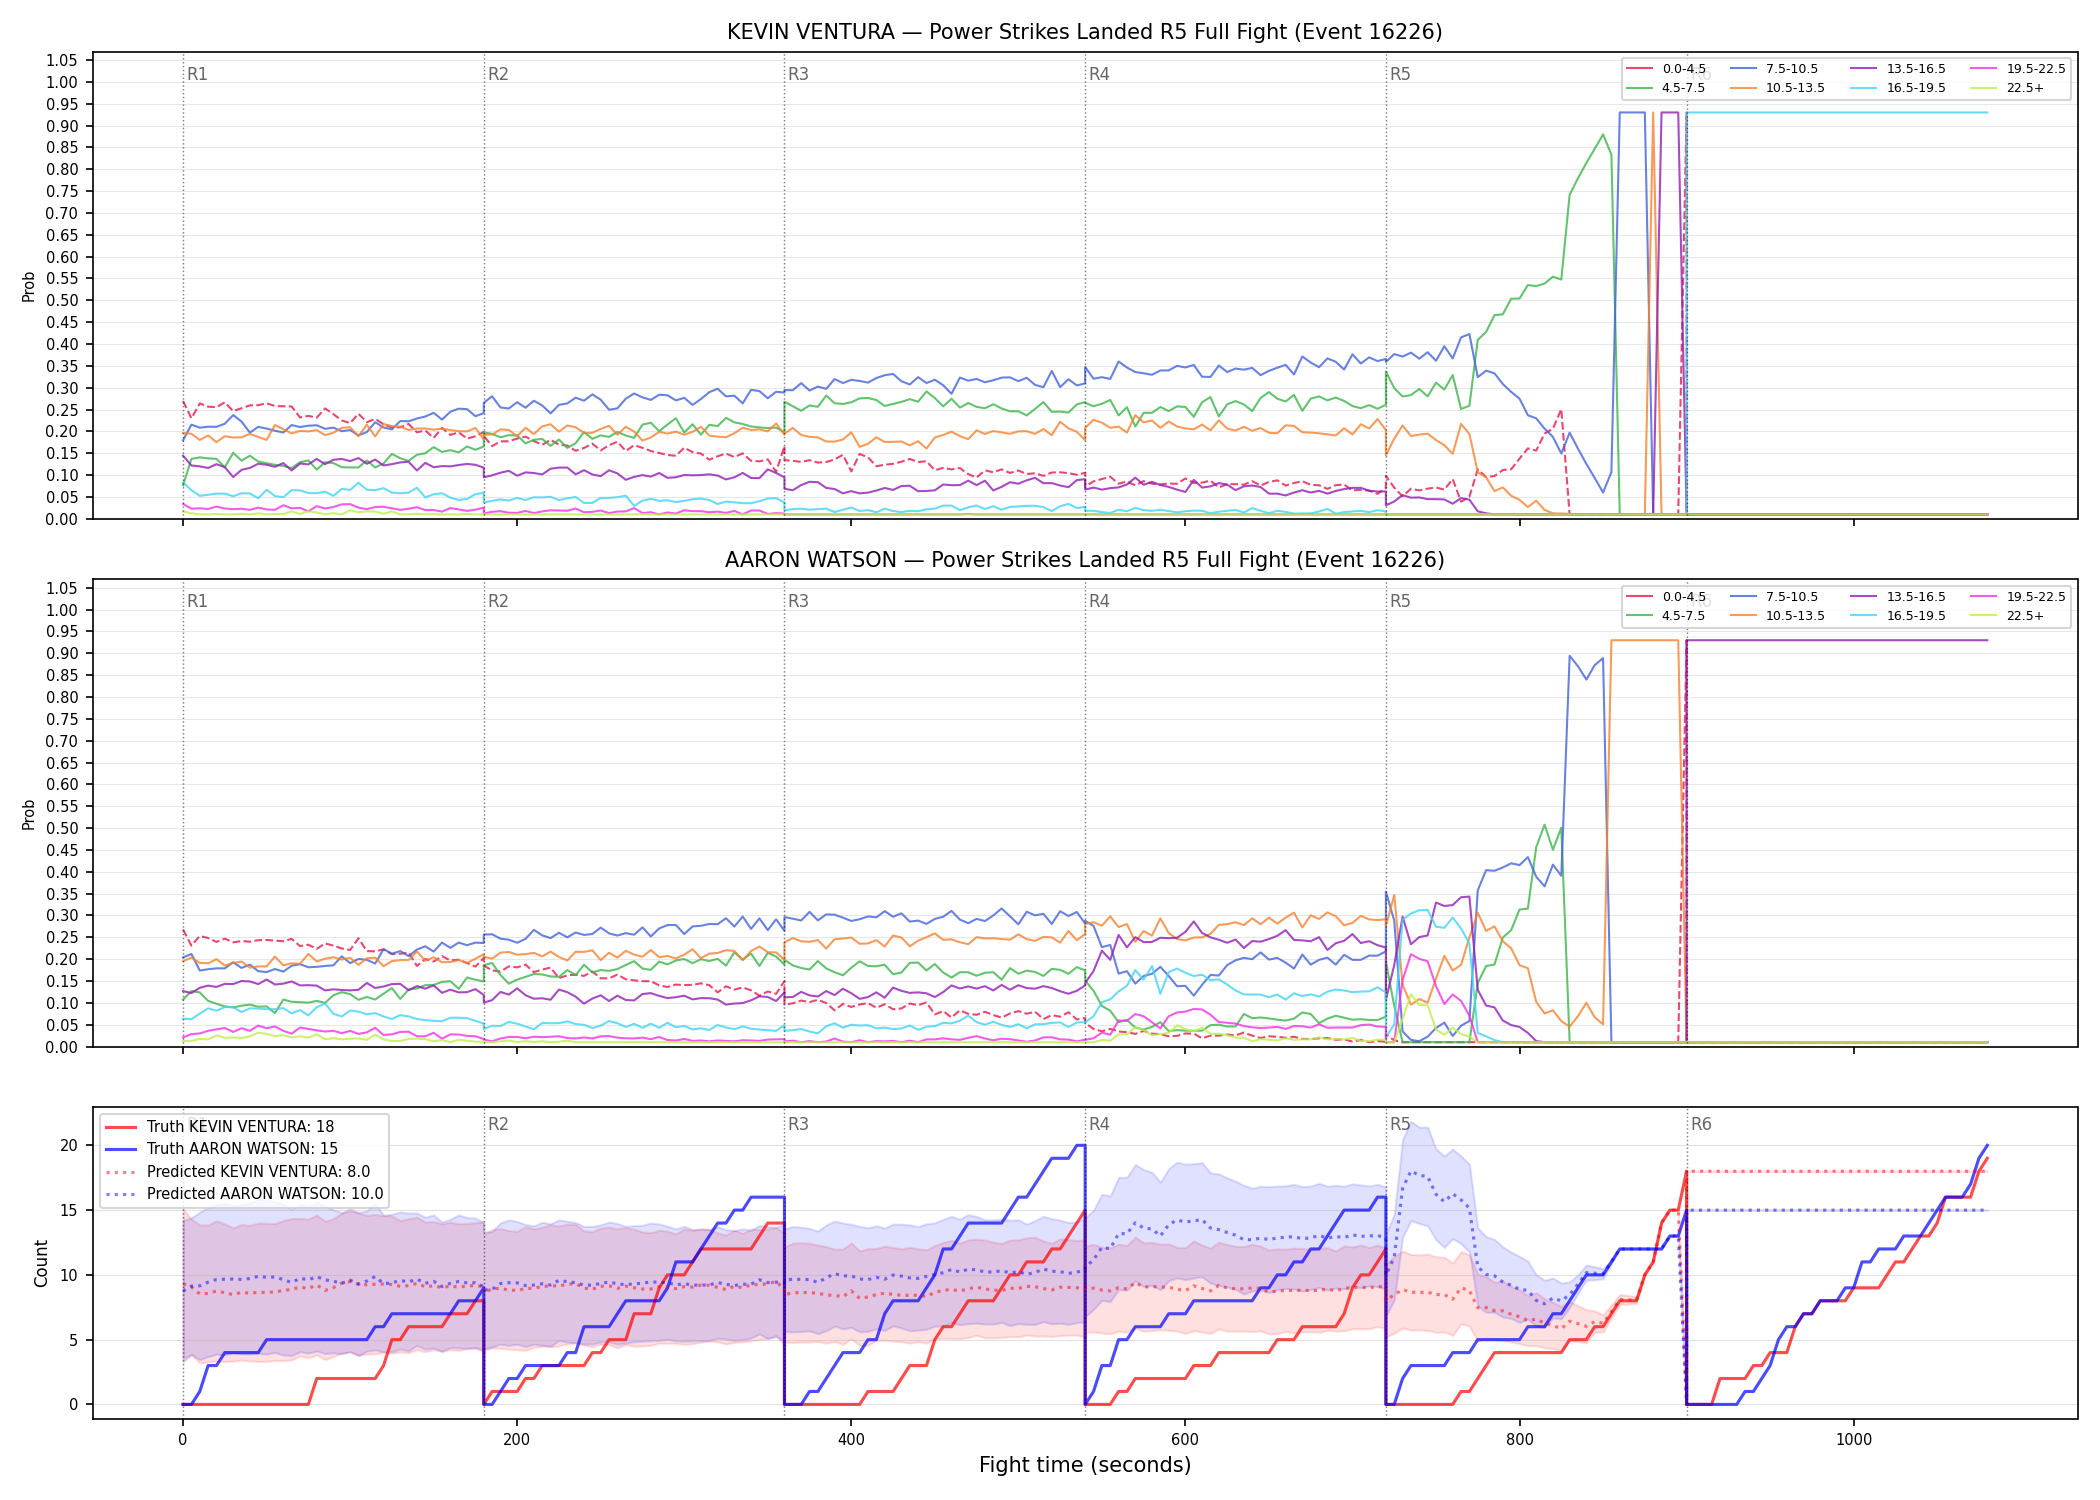Select the 0.0-4.5 legend entry in Ventura chart
The width and height of the screenshot is (2100, 1500).
click(x=1667, y=69)
